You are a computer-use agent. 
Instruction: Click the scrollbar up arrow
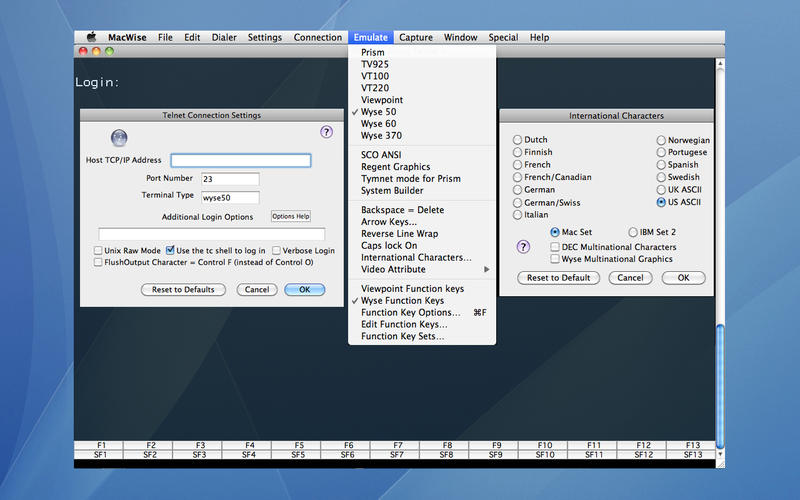click(720, 63)
